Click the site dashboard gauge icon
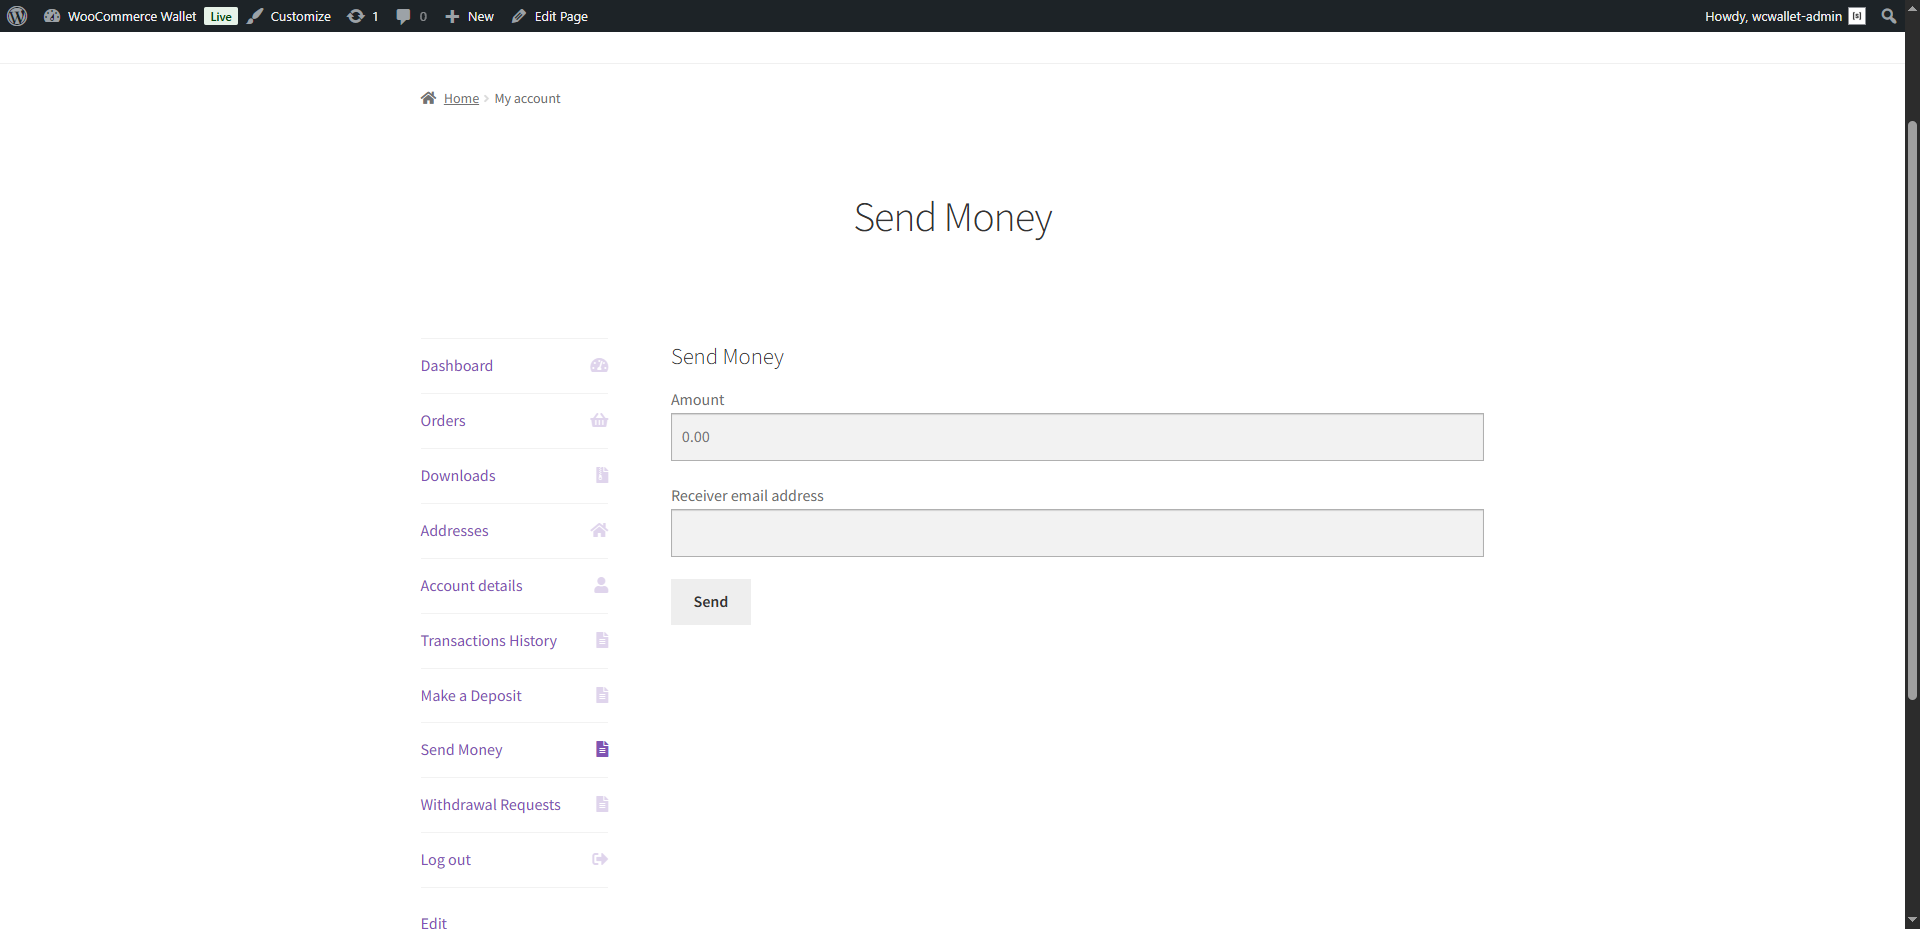The image size is (1920, 929). (x=52, y=16)
